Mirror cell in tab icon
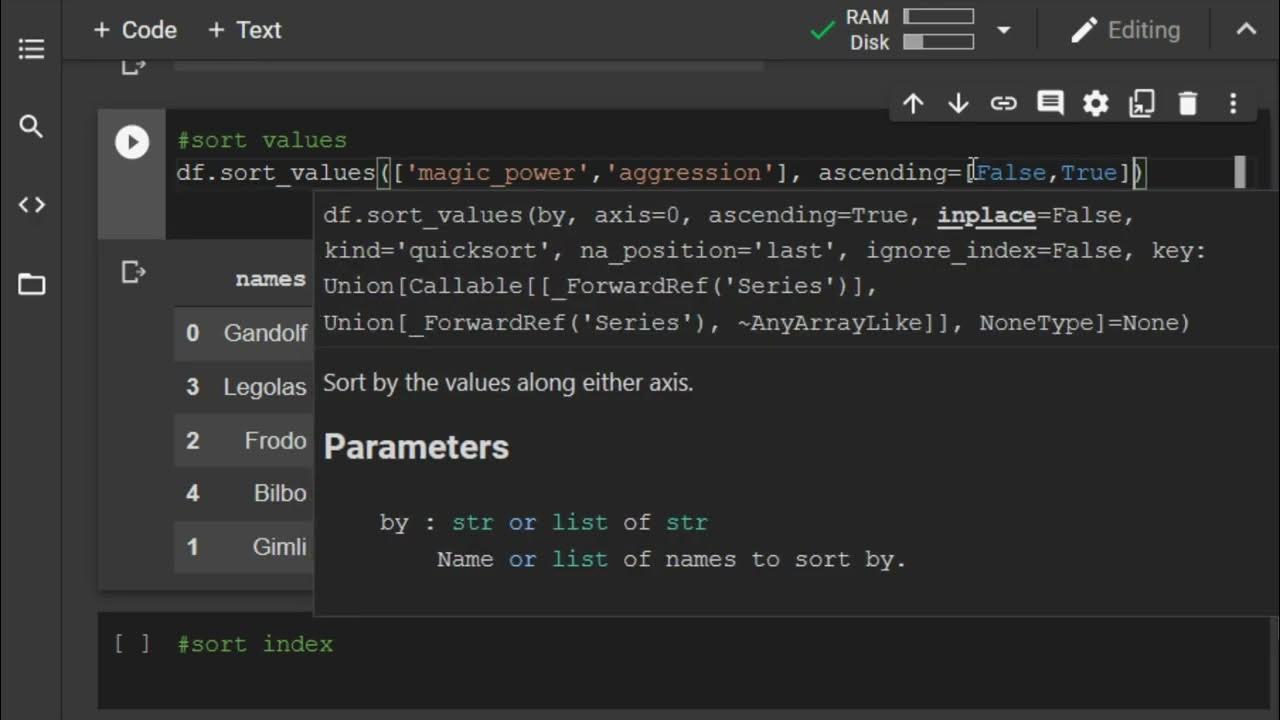1280x720 pixels. pyautogui.click(x=1141, y=103)
